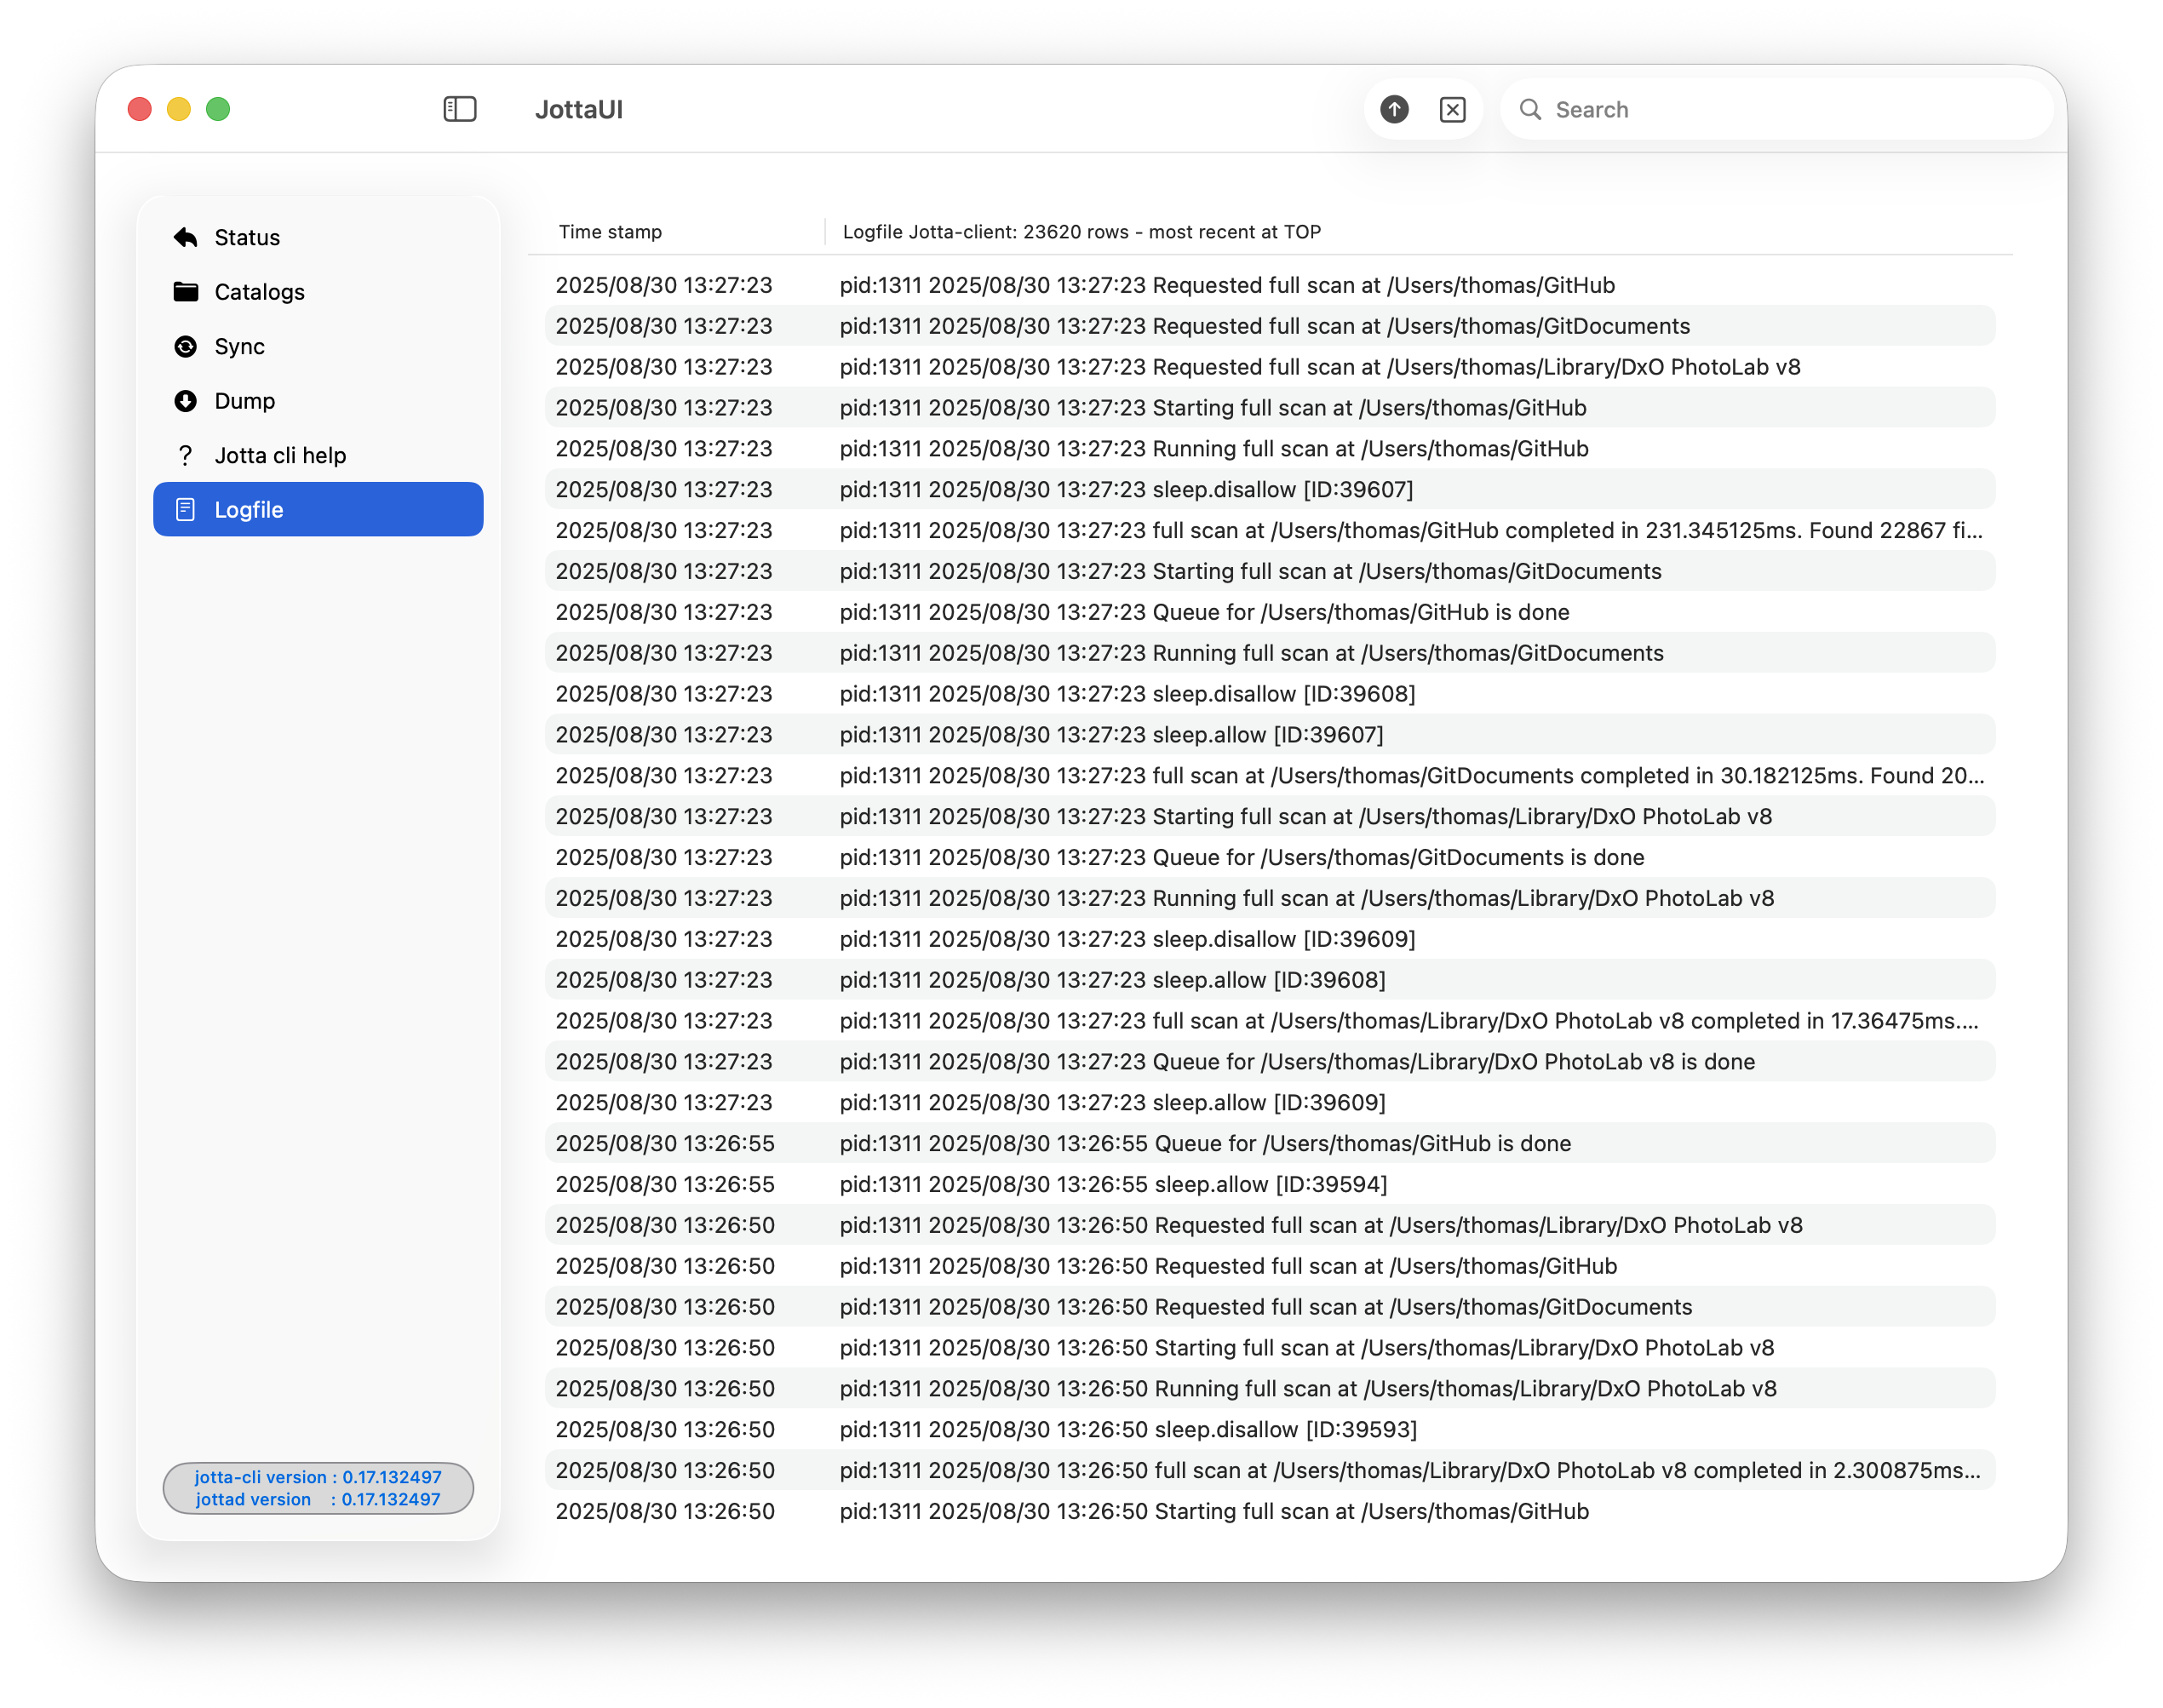Open Jotta cli help
The width and height of the screenshot is (2163, 1708).
point(318,455)
